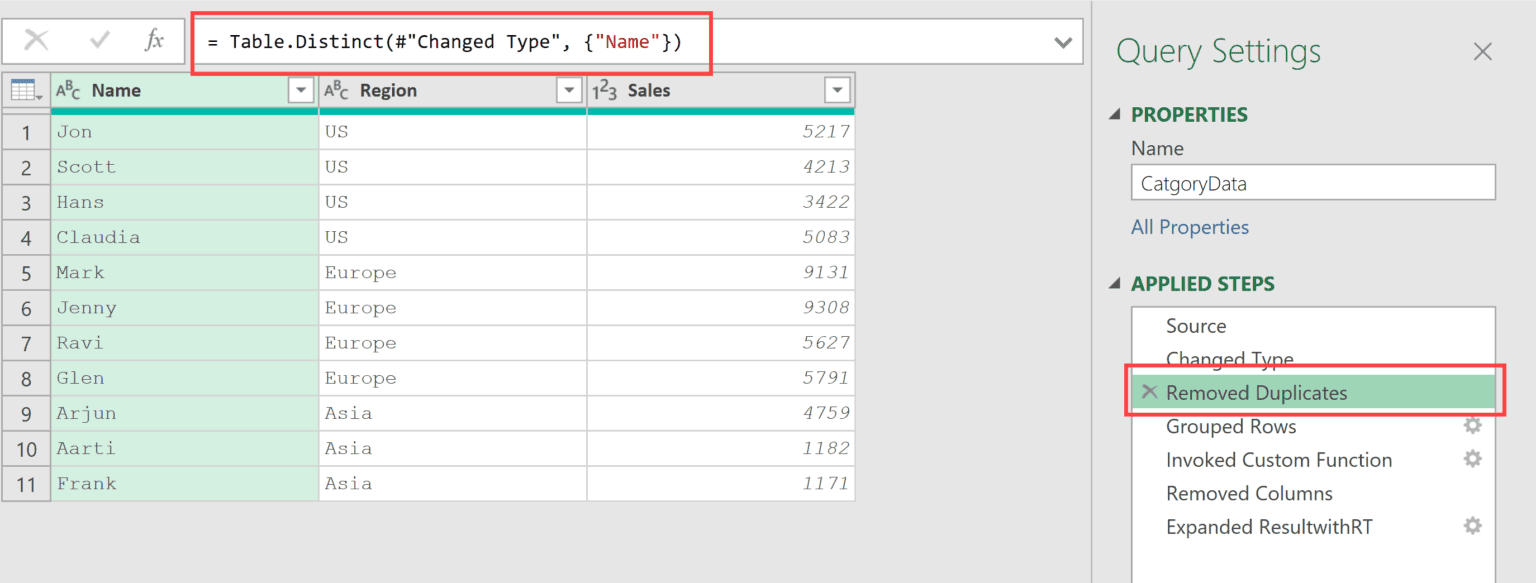This screenshot has height=583, width=1536.
Task: Cancel formula editing via the X icon
Action: [37, 41]
